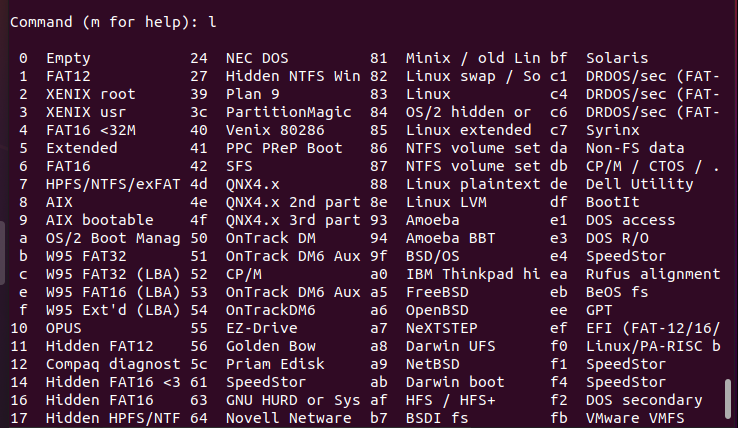Click the 'W95 FAT32 (LBA)' entry
The image size is (738, 428).
113,274
